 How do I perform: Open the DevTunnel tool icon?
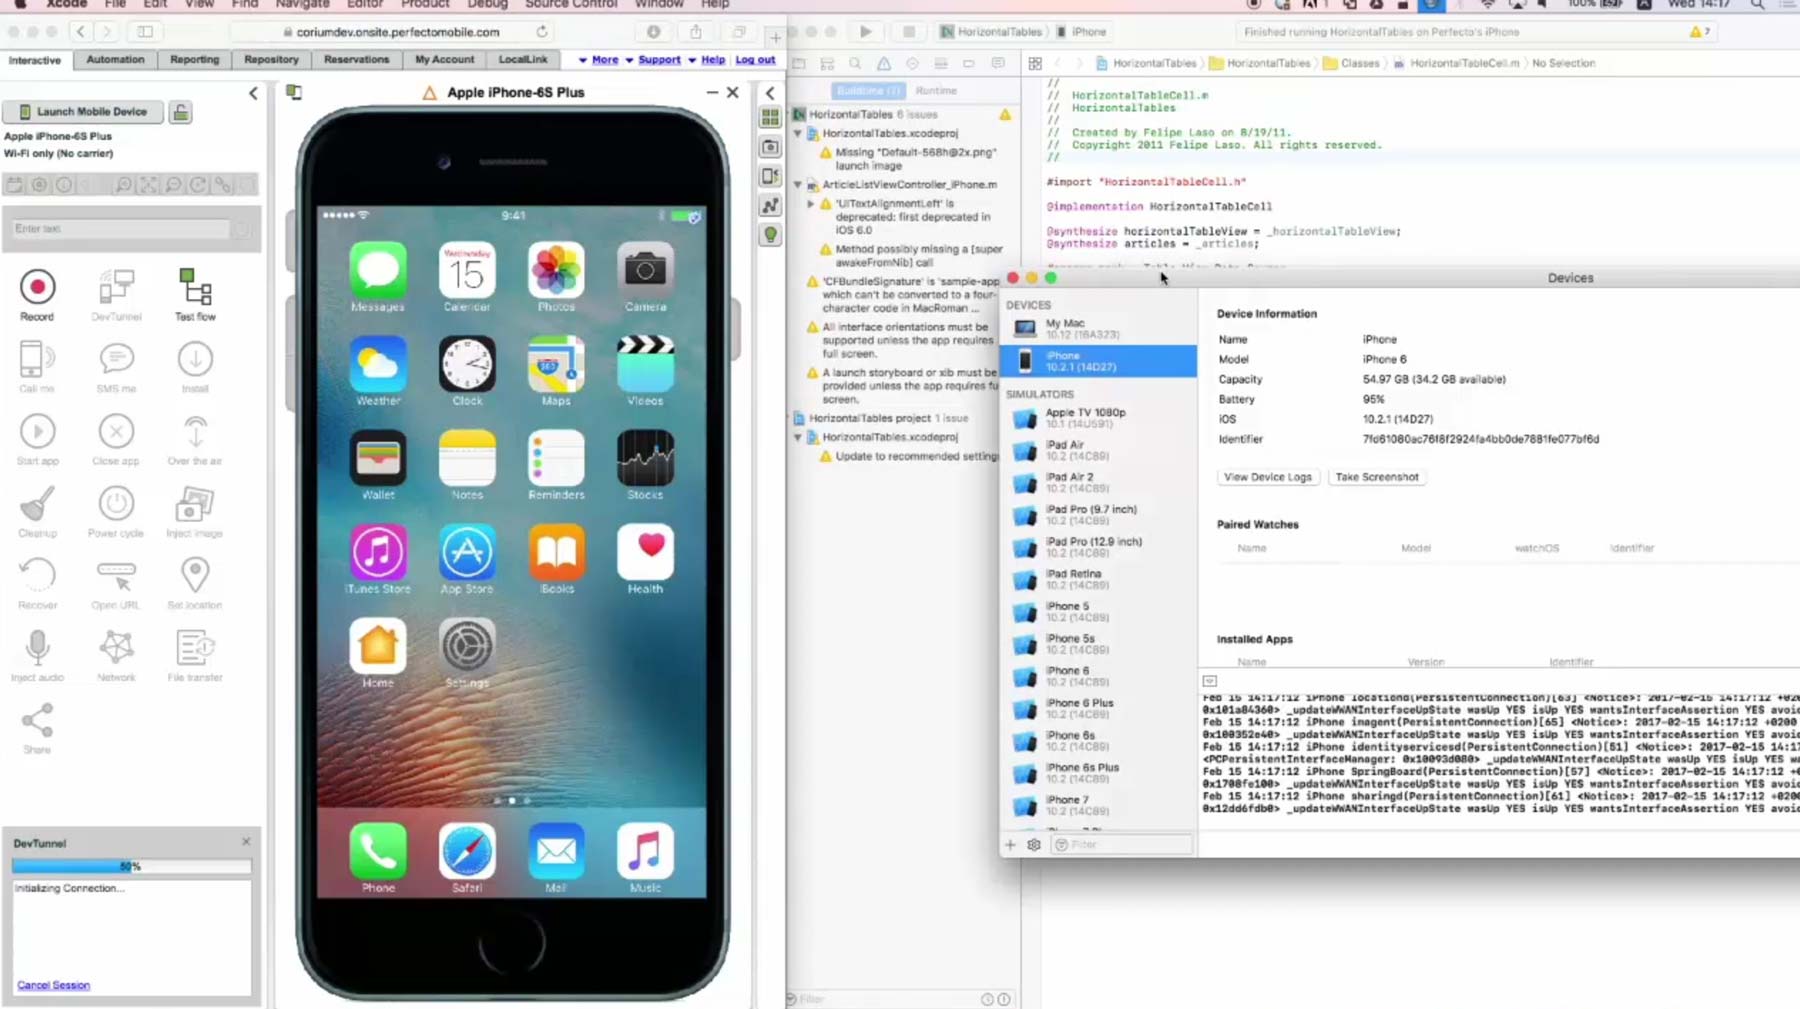click(x=116, y=288)
